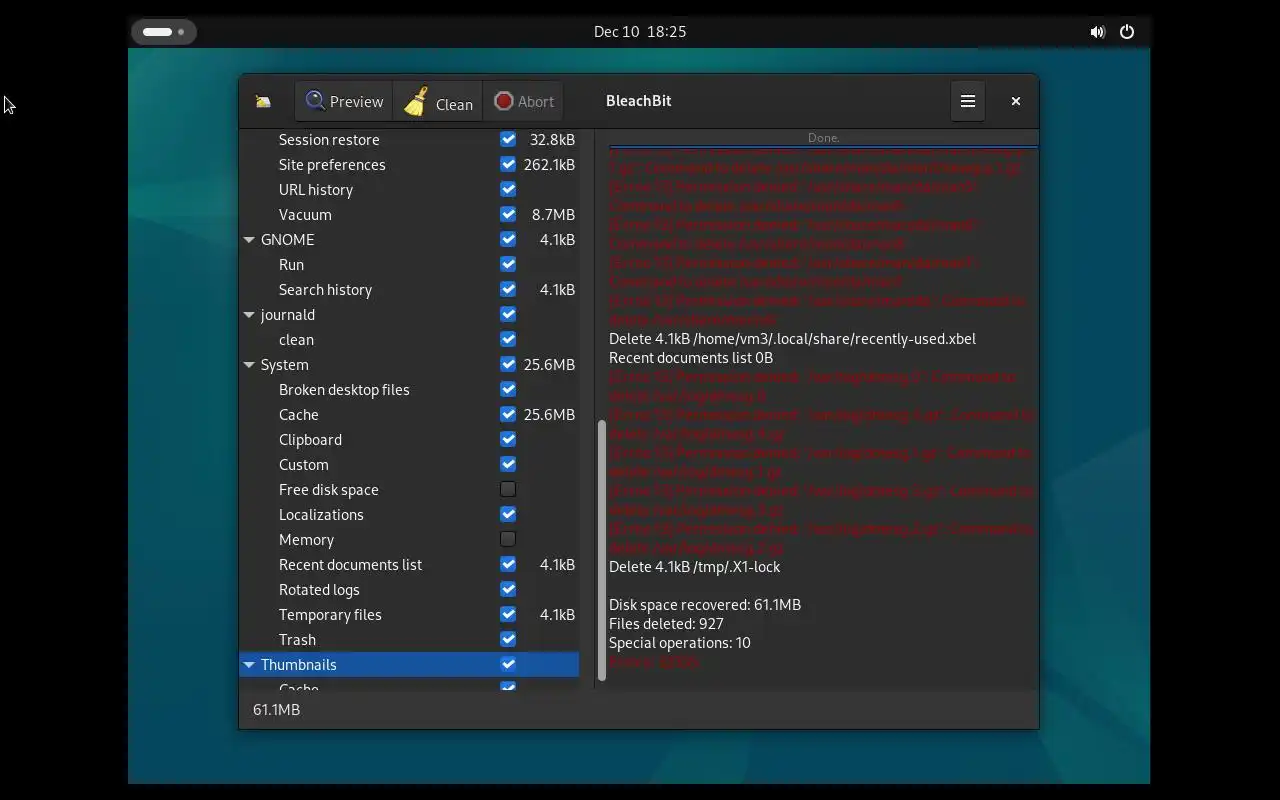
Task: Click the recently-used.xbel delete log line
Action: click(x=792, y=338)
